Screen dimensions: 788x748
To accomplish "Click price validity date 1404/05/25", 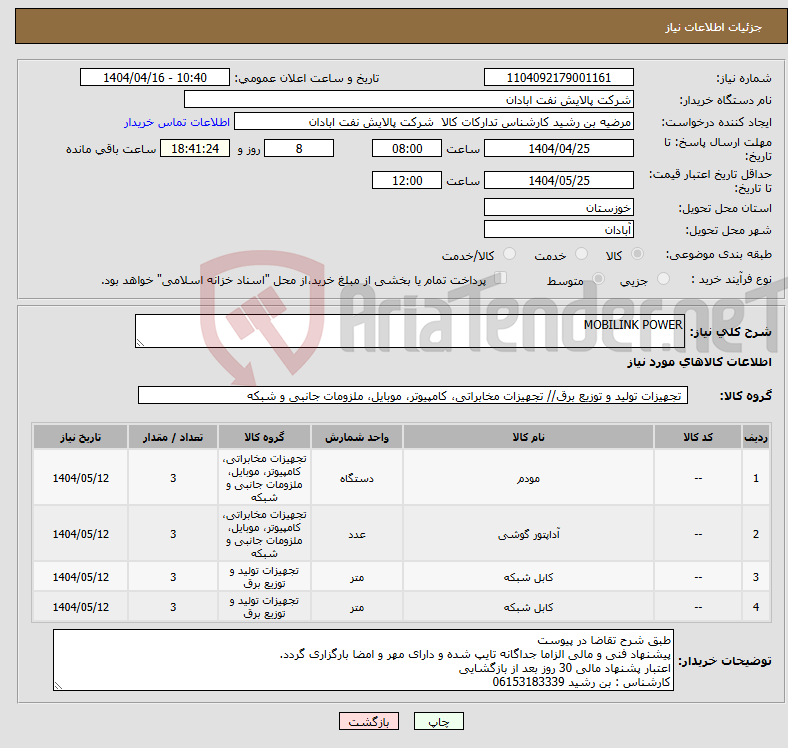I will pyautogui.click(x=558, y=180).
